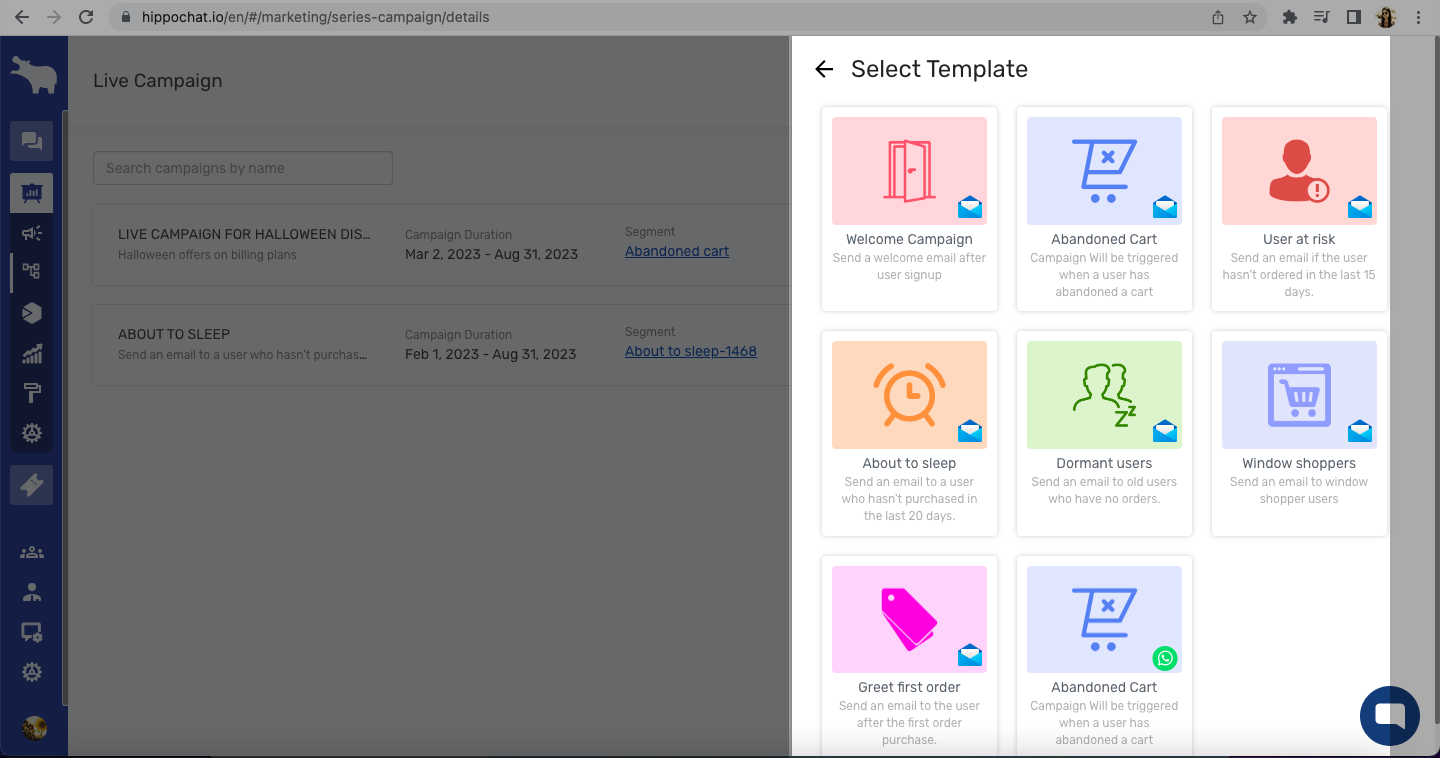Open the ticket icon in sidebar
Image resolution: width=1440 pixels, height=758 pixels.
point(32,485)
